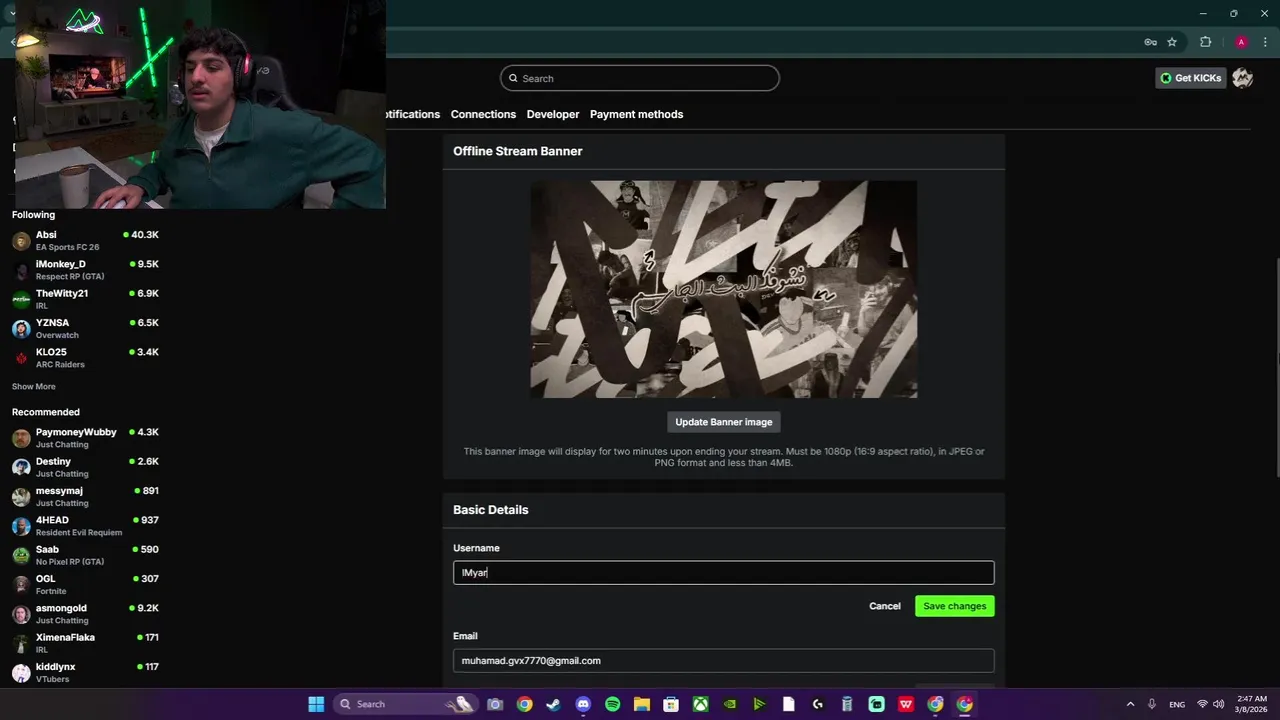
Task: Open the red WPS Office taskbar icon
Action: [906, 704]
